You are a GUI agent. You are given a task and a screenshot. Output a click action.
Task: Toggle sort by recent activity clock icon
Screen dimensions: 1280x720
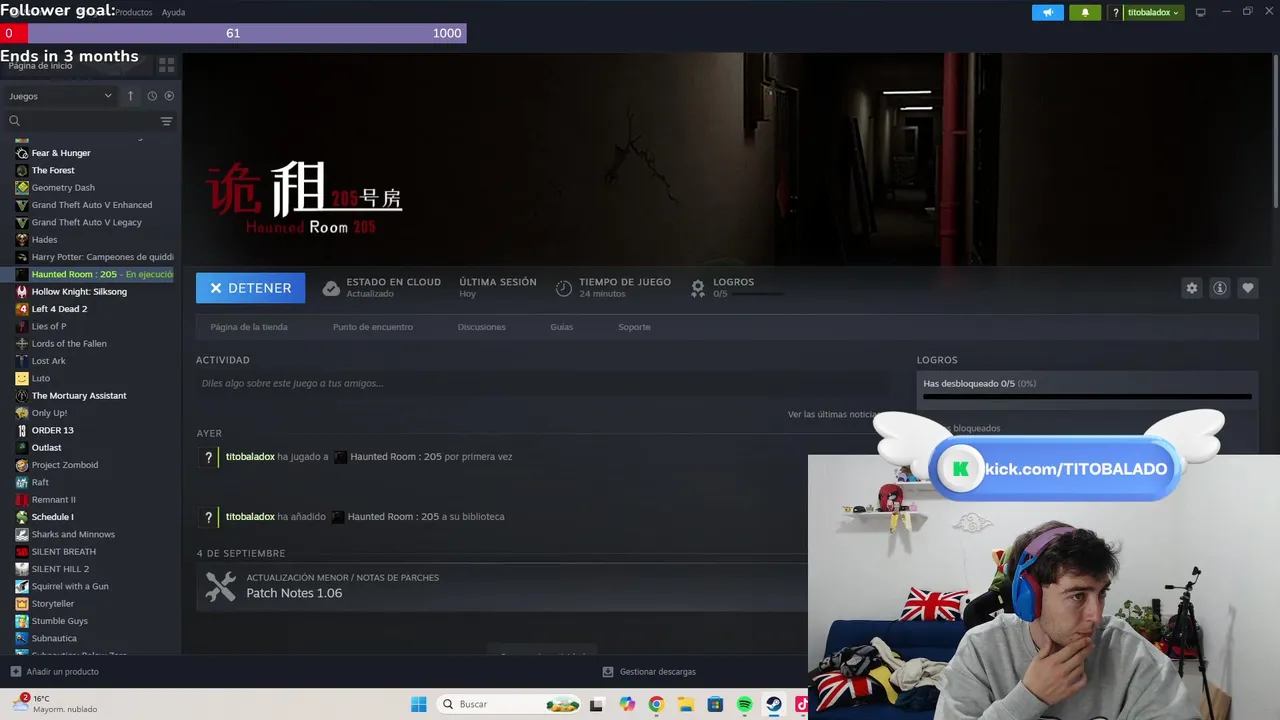tap(152, 96)
